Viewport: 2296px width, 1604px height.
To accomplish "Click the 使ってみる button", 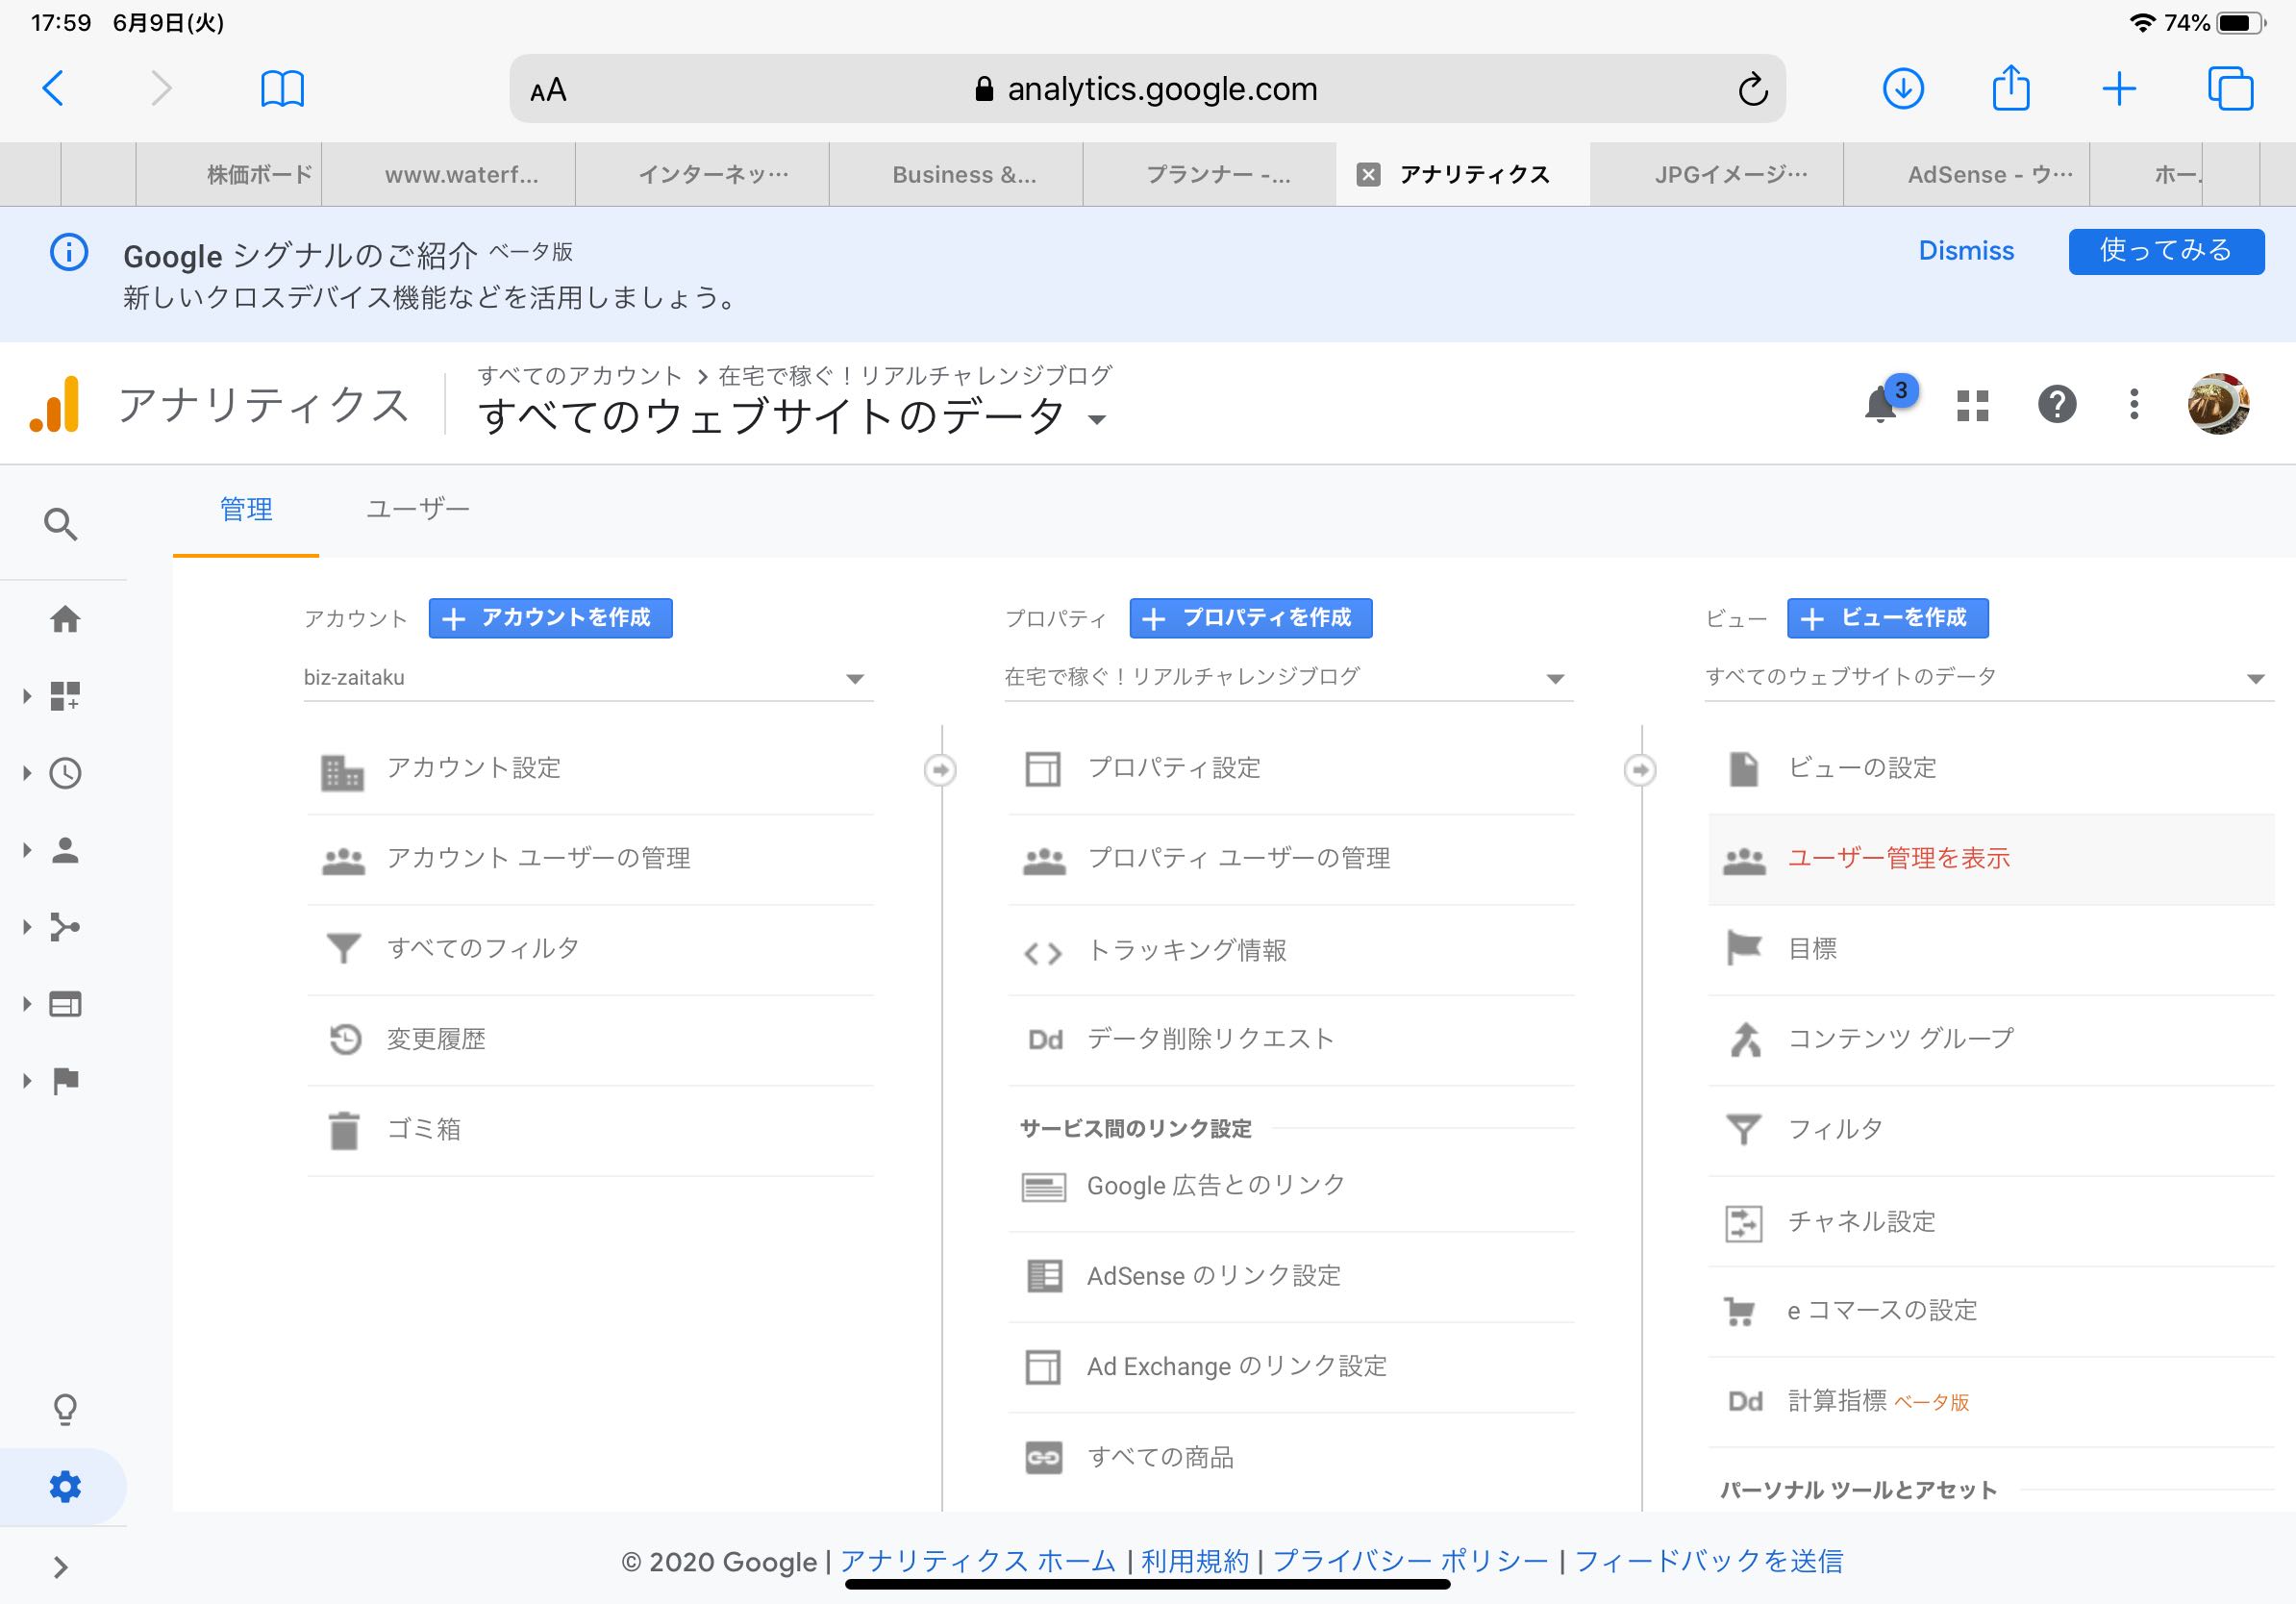I will point(2166,251).
